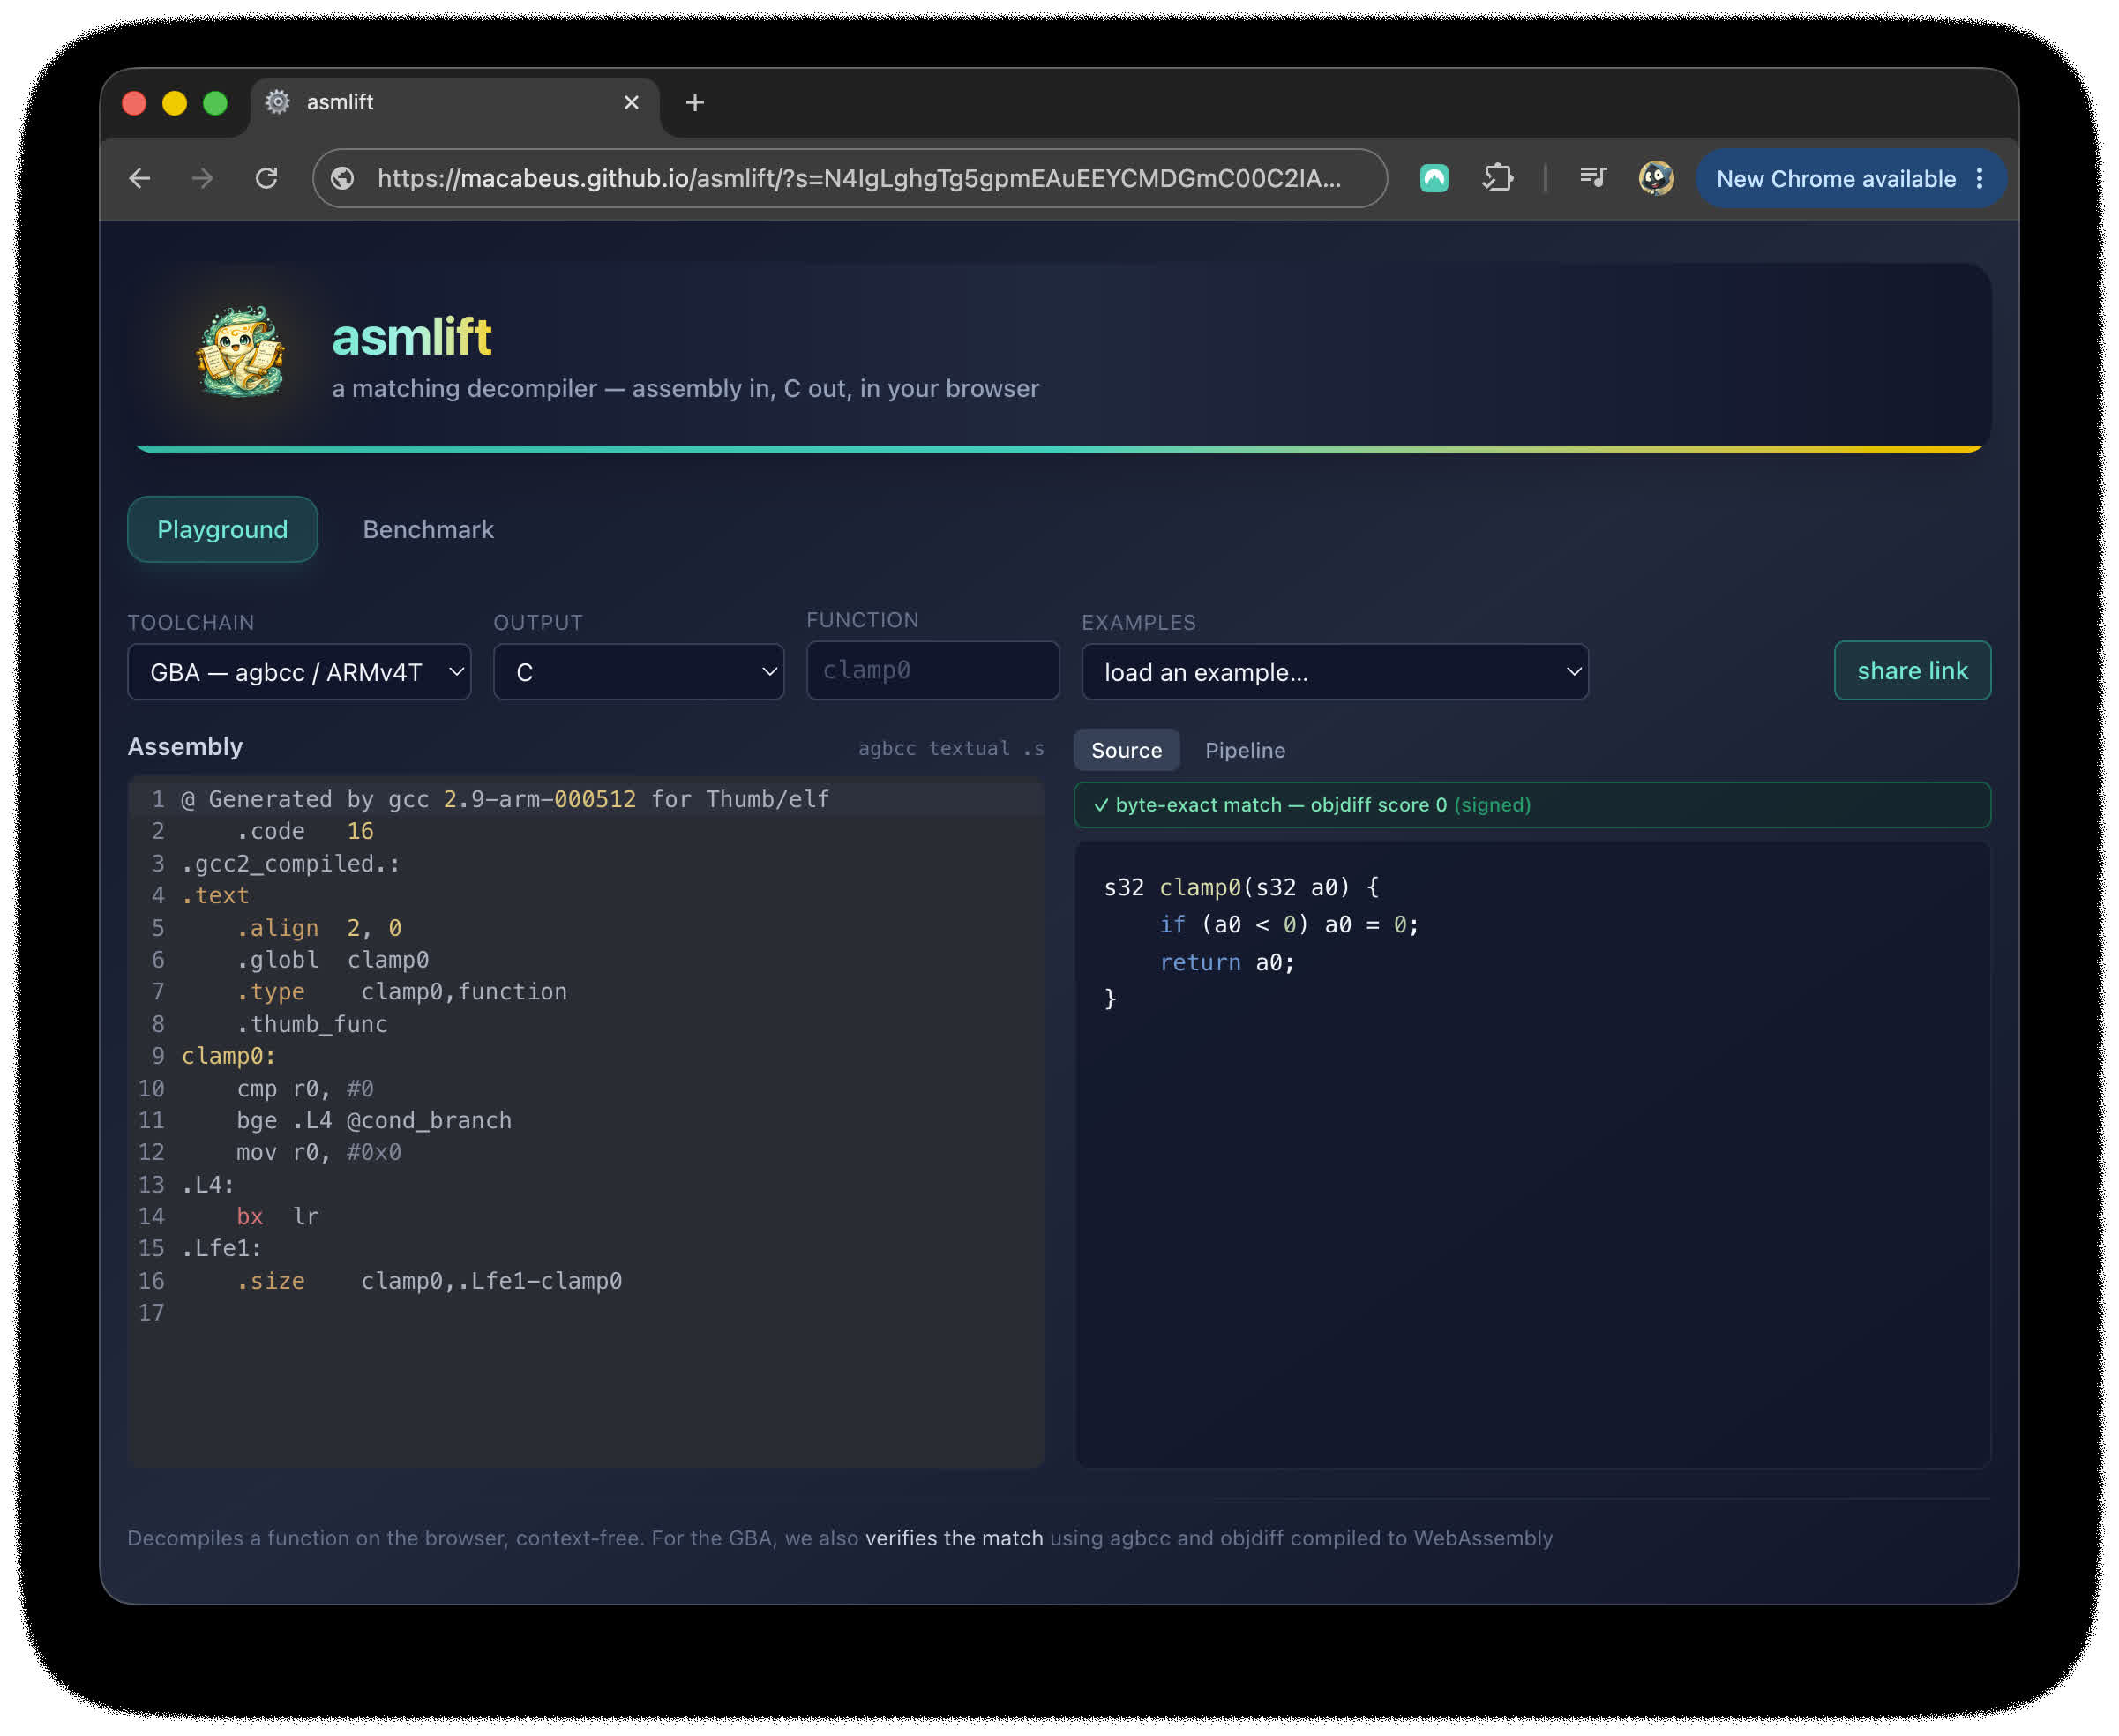The image size is (2119, 1736).
Task: Switch to the Benchmark tab
Action: click(x=428, y=529)
